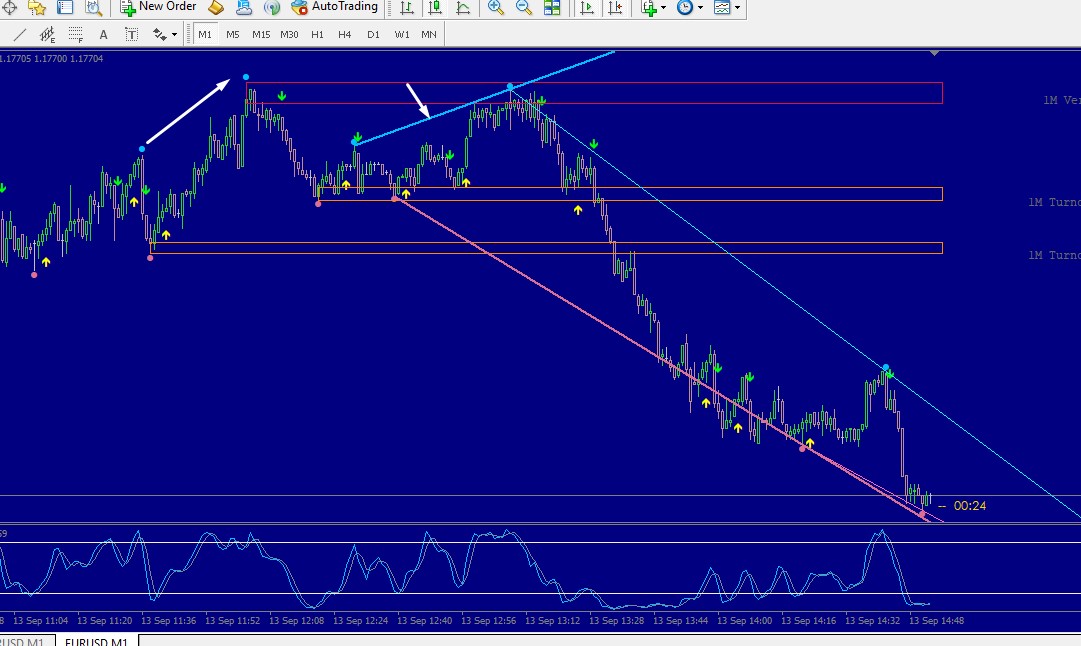Open the Navigator panel (folder with star)
Screen dimensions: 1081x646
[x=37, y=8]
